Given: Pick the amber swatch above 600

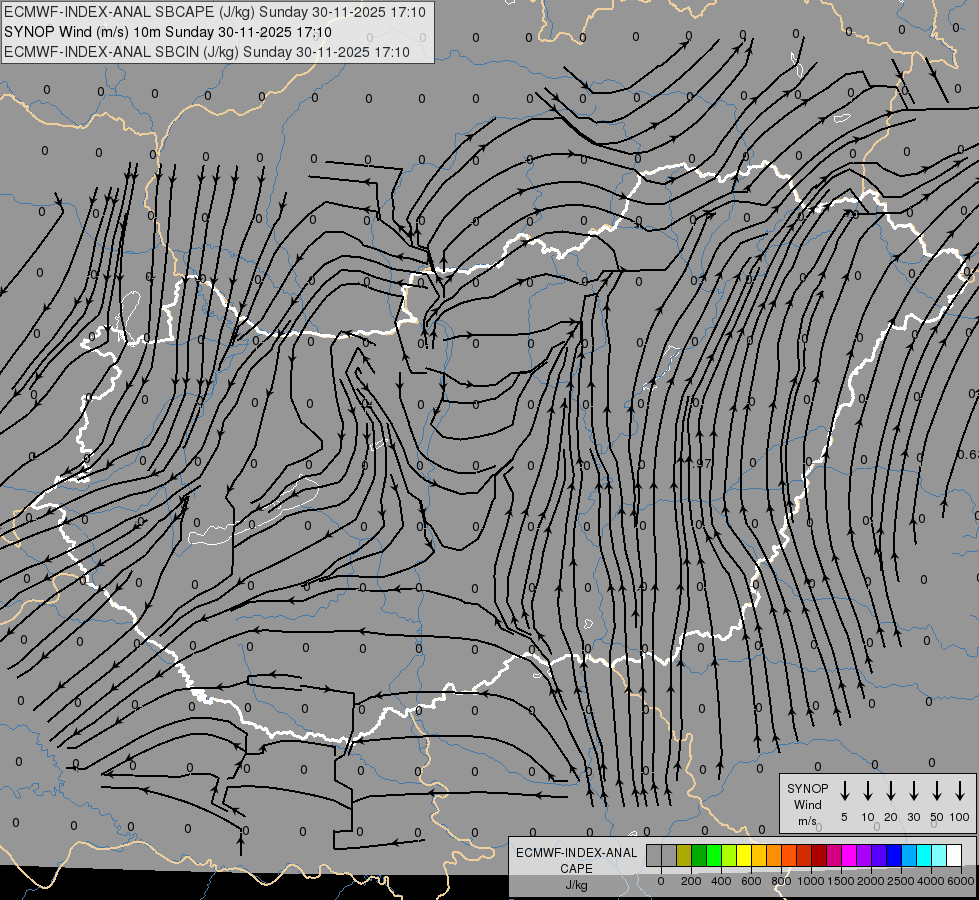Looking at the screenshot, I should (759, 855).
